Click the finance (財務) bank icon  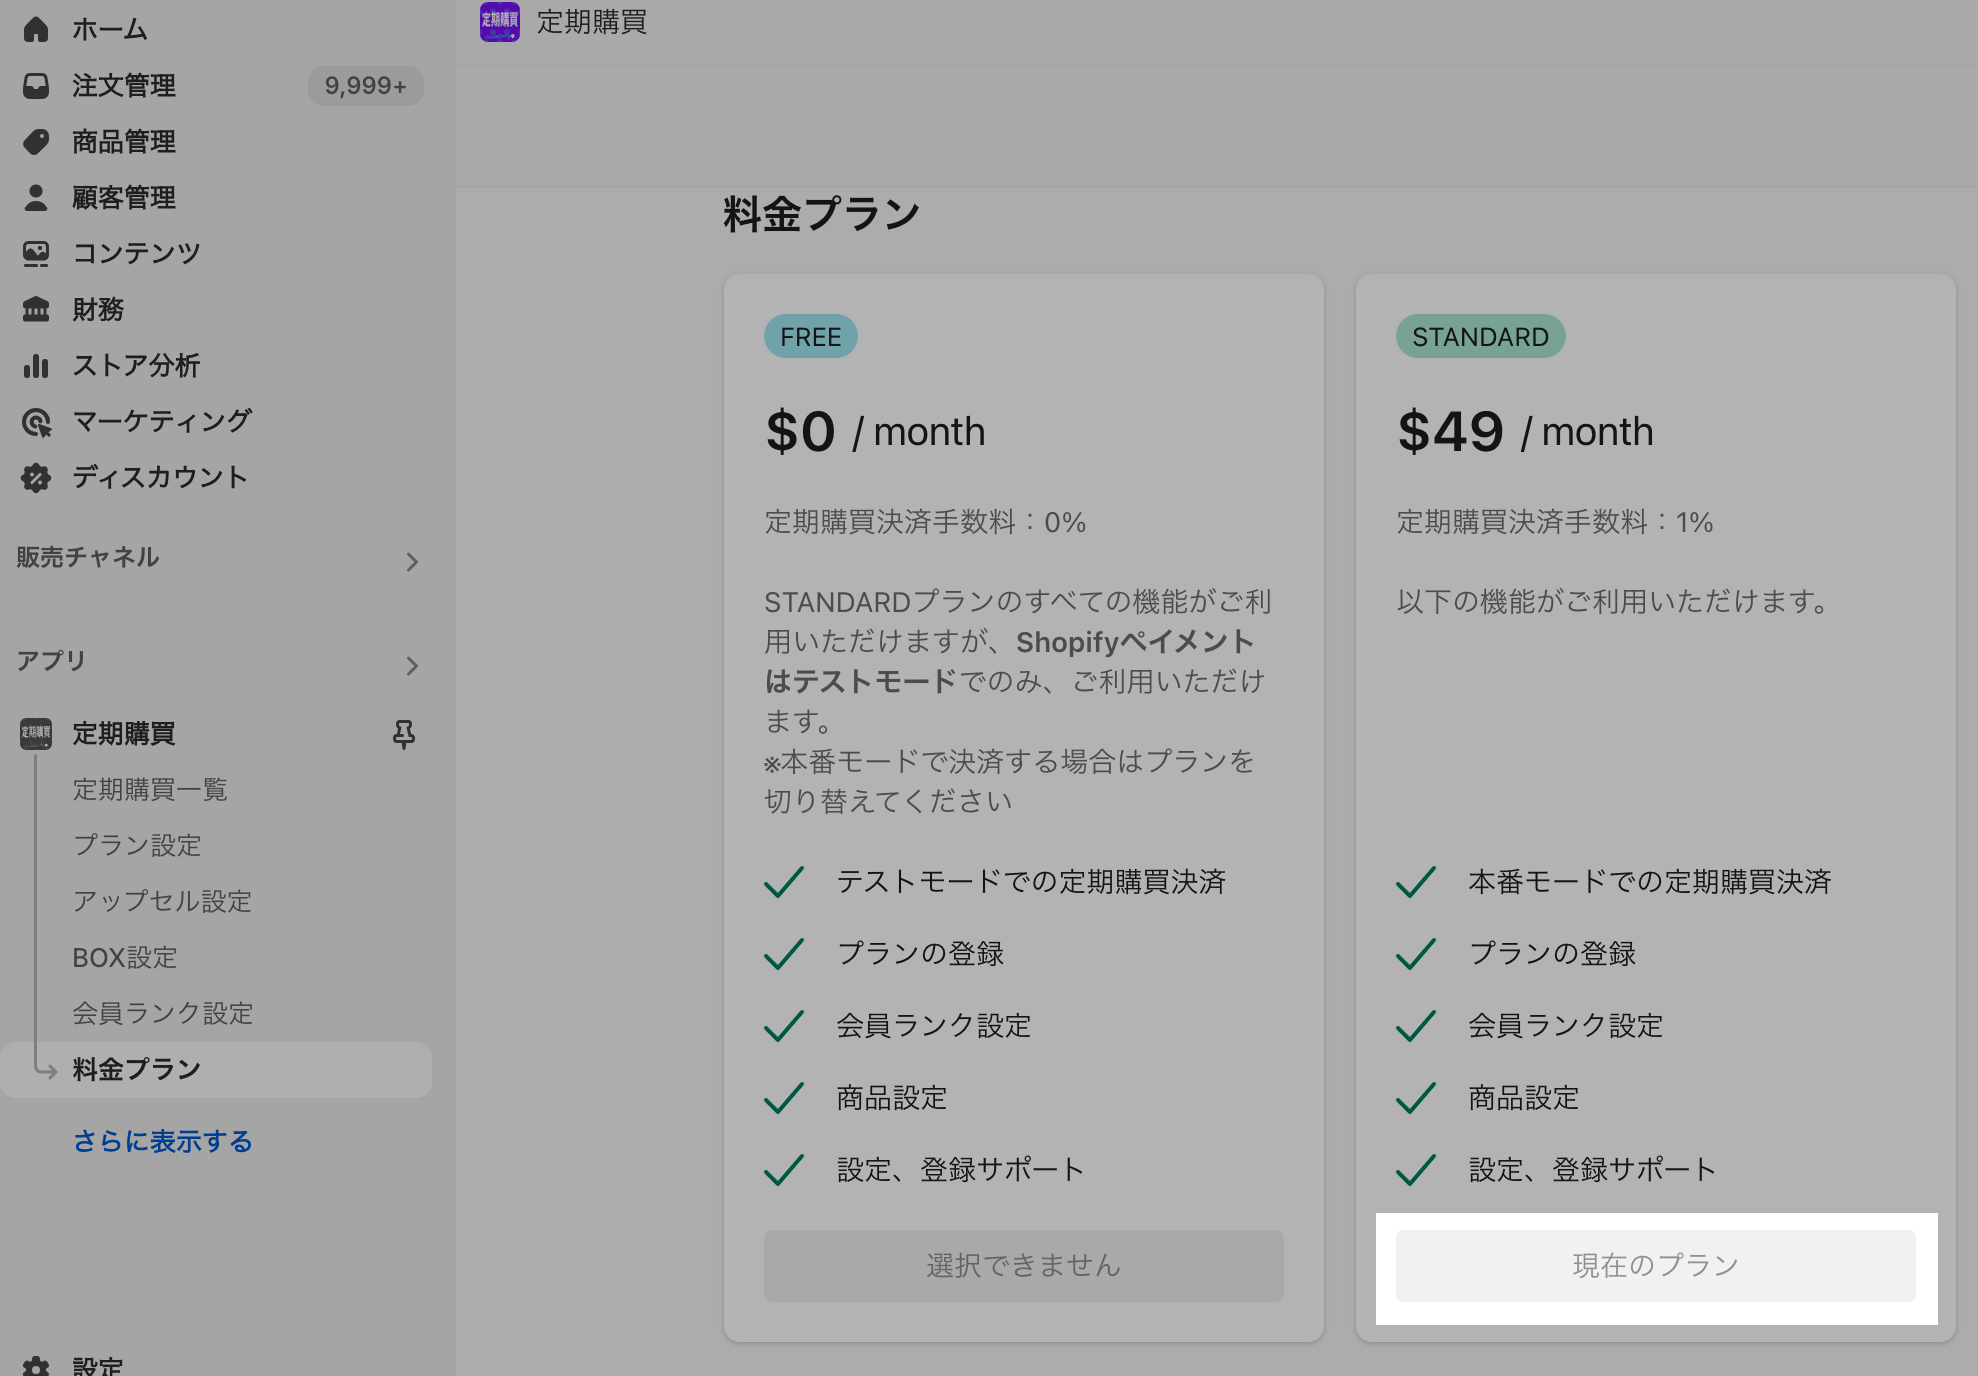point(36,310)
